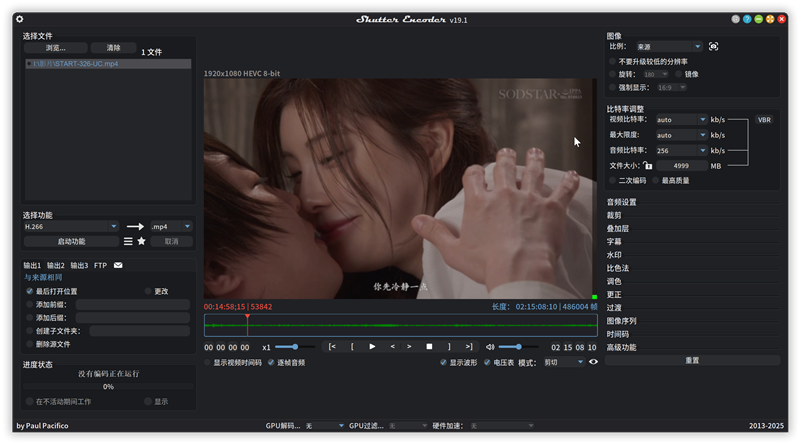Image resolution: width=800 pixels, height=444 pixels.
Task: Adjust the playback speed slider
Action: 295,347
